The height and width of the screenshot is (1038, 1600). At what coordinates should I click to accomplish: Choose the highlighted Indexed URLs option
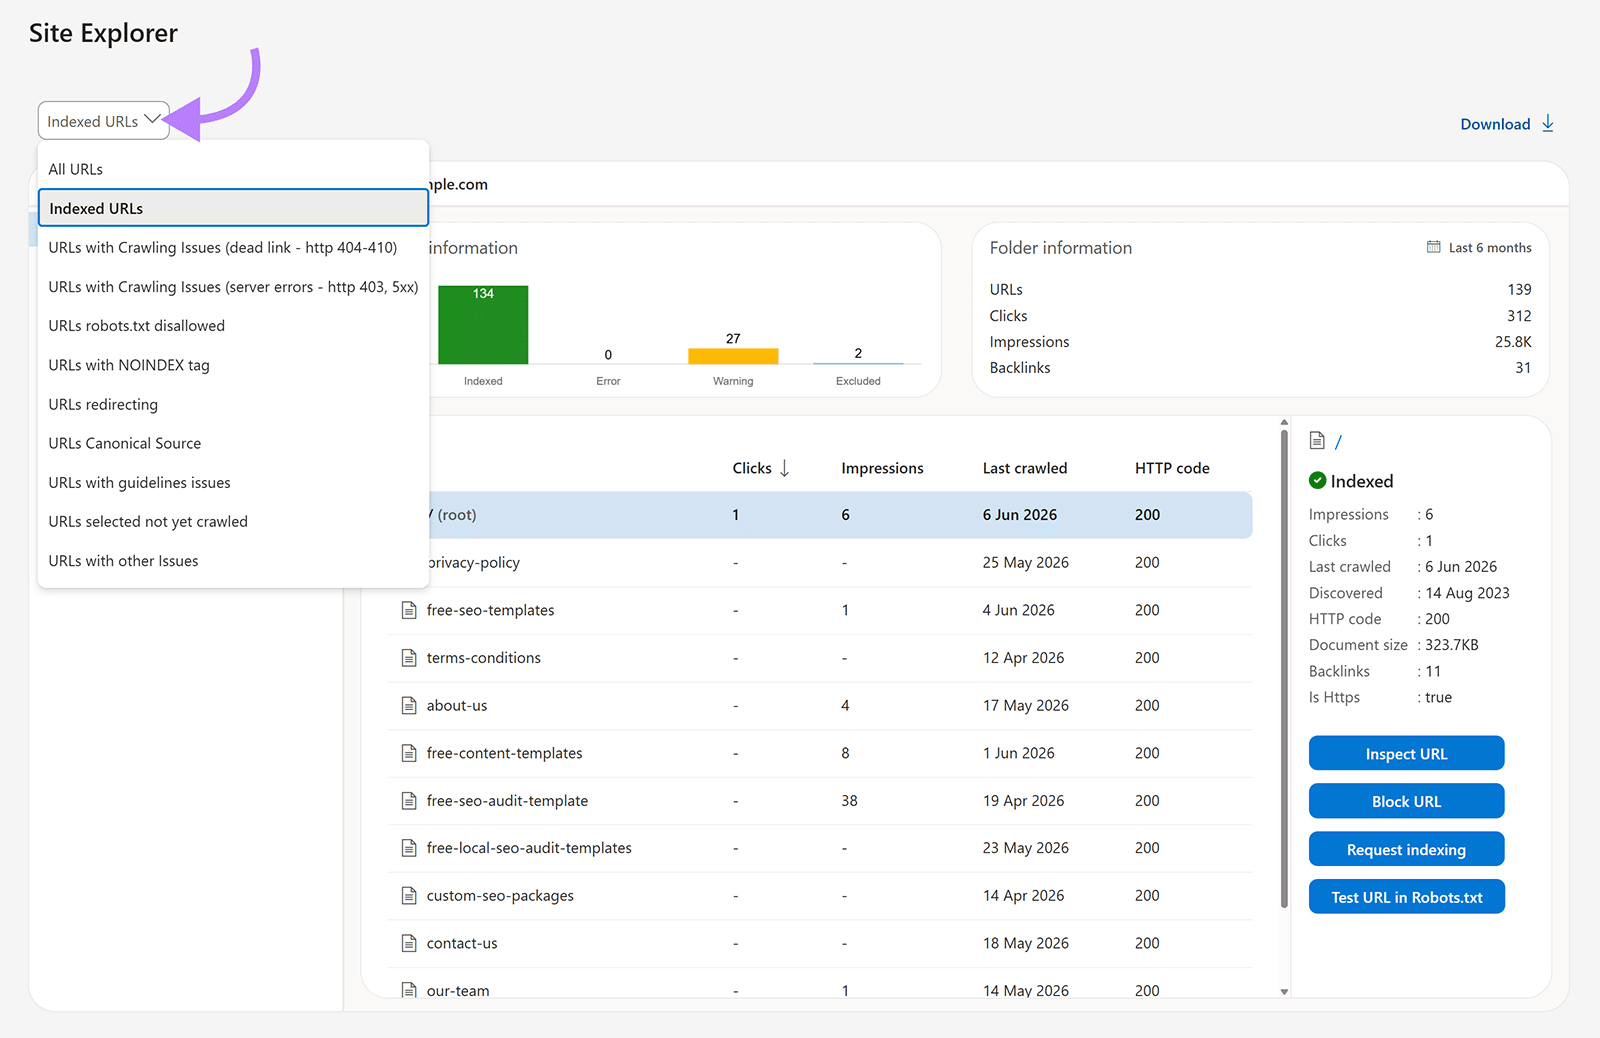coord(233,208)
